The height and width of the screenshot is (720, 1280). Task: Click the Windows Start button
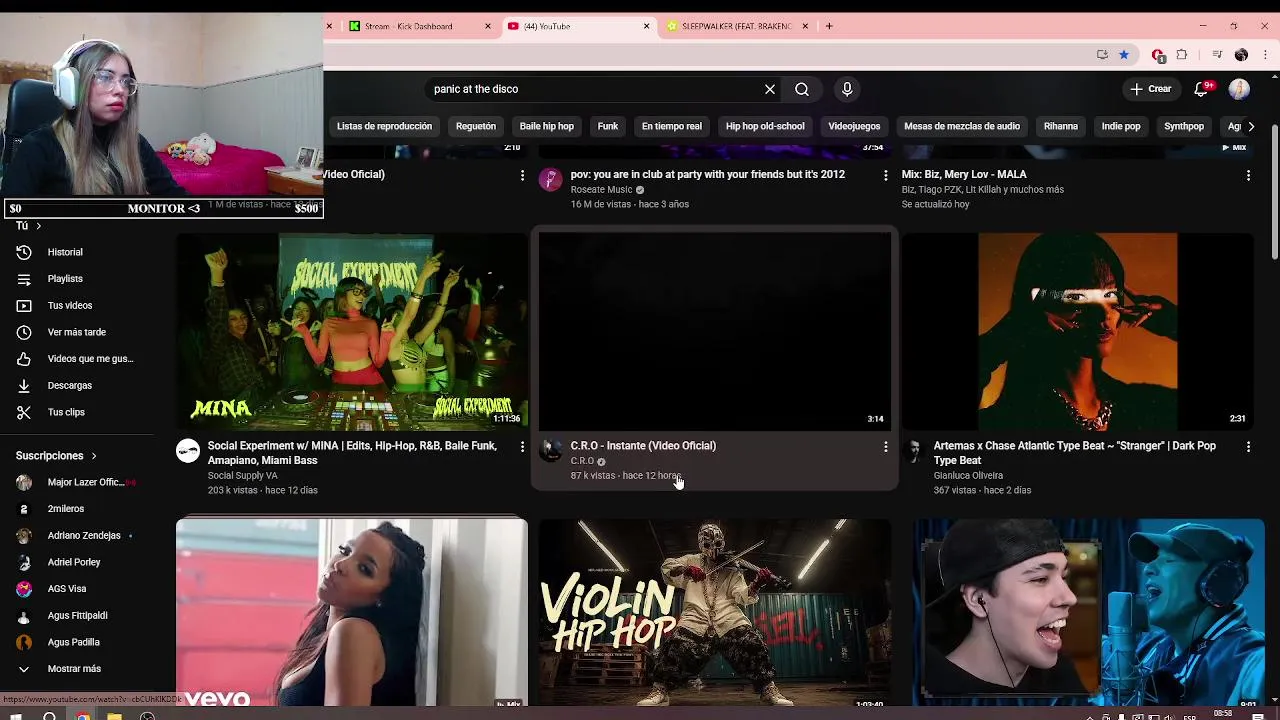click(x=16, y=715)
